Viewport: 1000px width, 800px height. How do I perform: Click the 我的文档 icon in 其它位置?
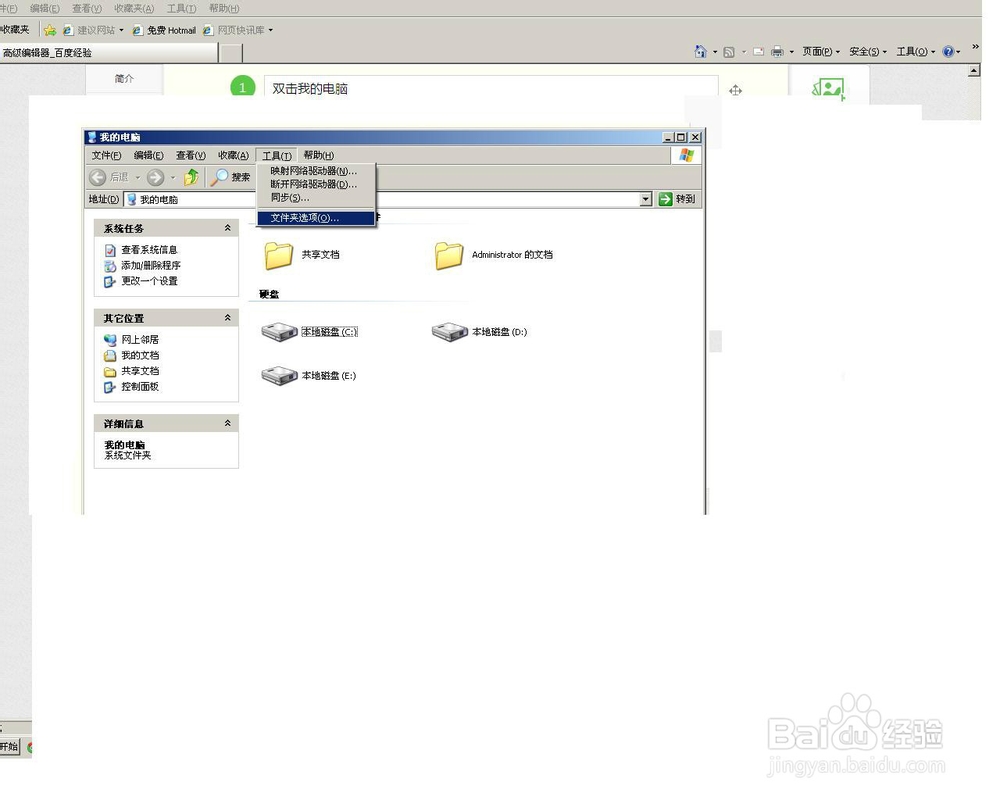(x=110, y=355)
